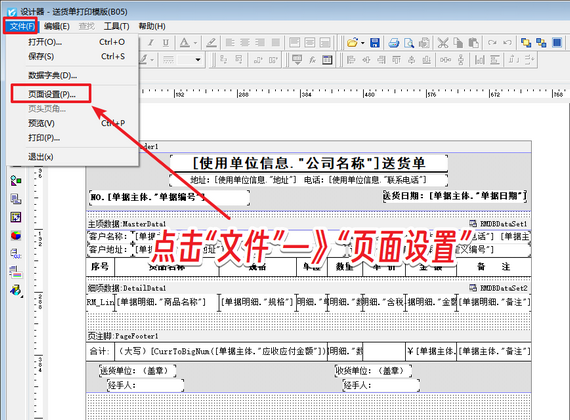This screenshot has height=420, width=570.
Task: Send object to back icon
Action: point(541,43)
